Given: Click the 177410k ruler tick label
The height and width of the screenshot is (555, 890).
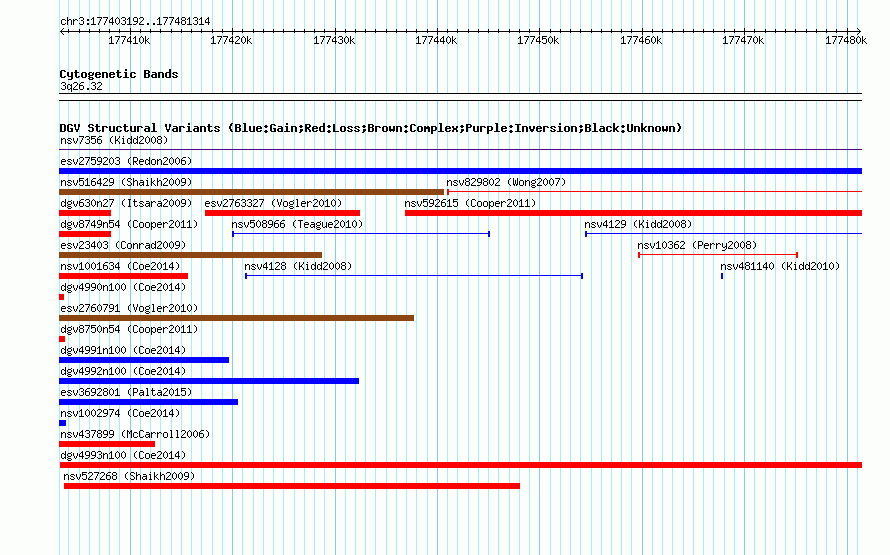Looking at the screenshot, I should pyautogui.click(x=129, y=40).
